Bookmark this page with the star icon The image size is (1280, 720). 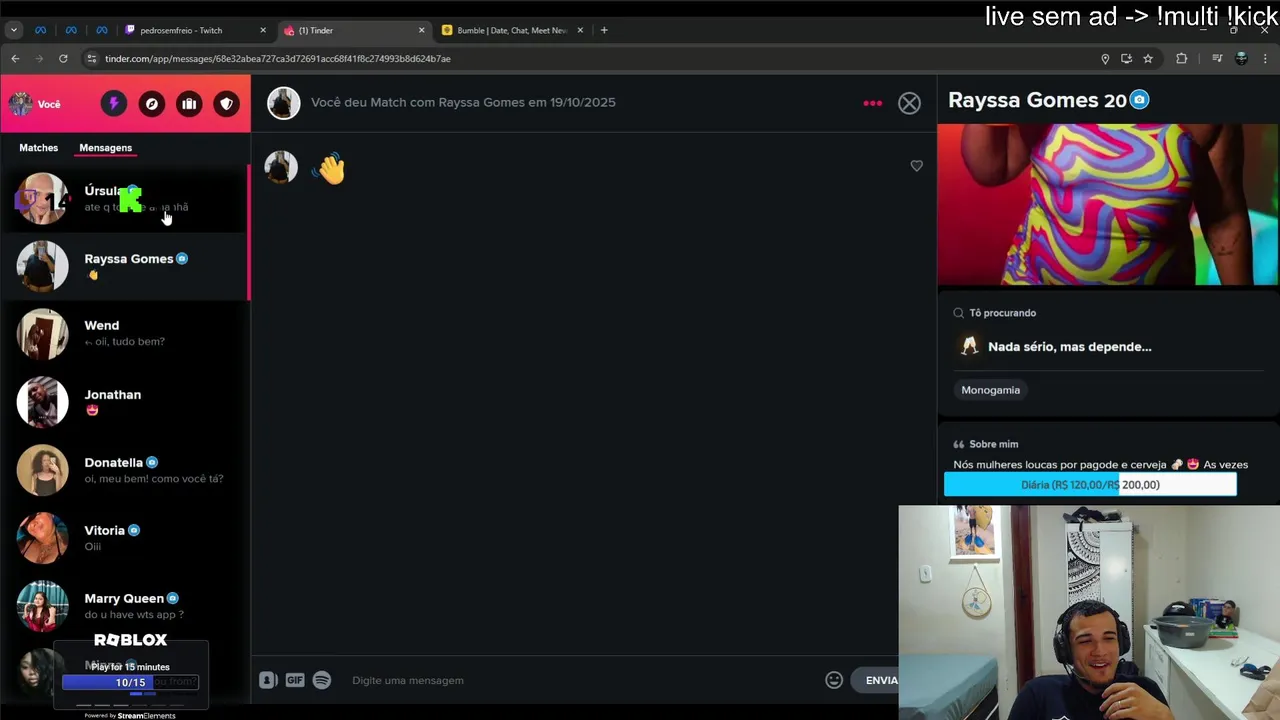point(1148,59)
